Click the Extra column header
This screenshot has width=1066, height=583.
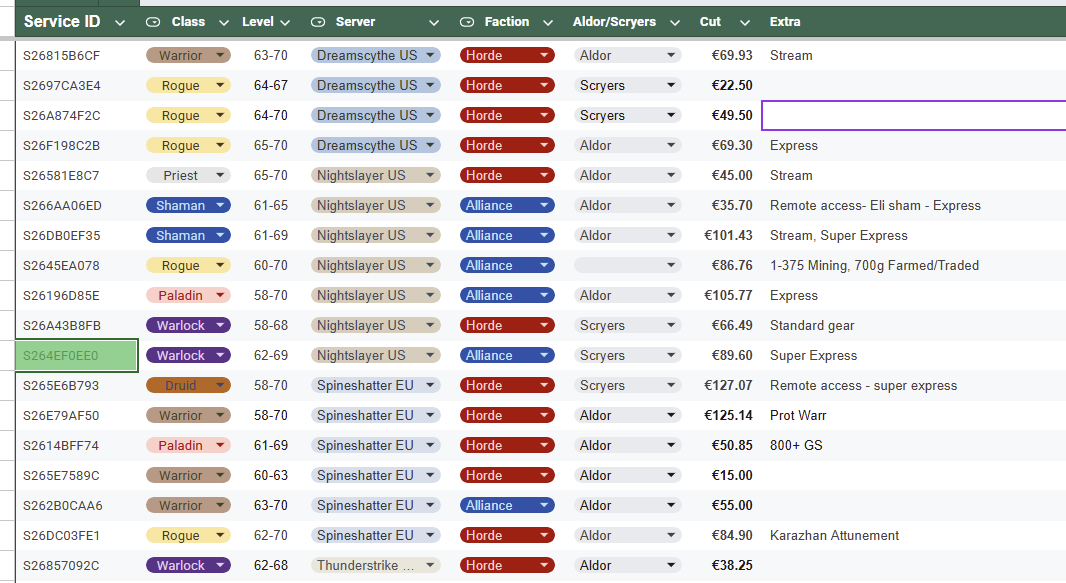pyautogui.click(x=914, y=22)
